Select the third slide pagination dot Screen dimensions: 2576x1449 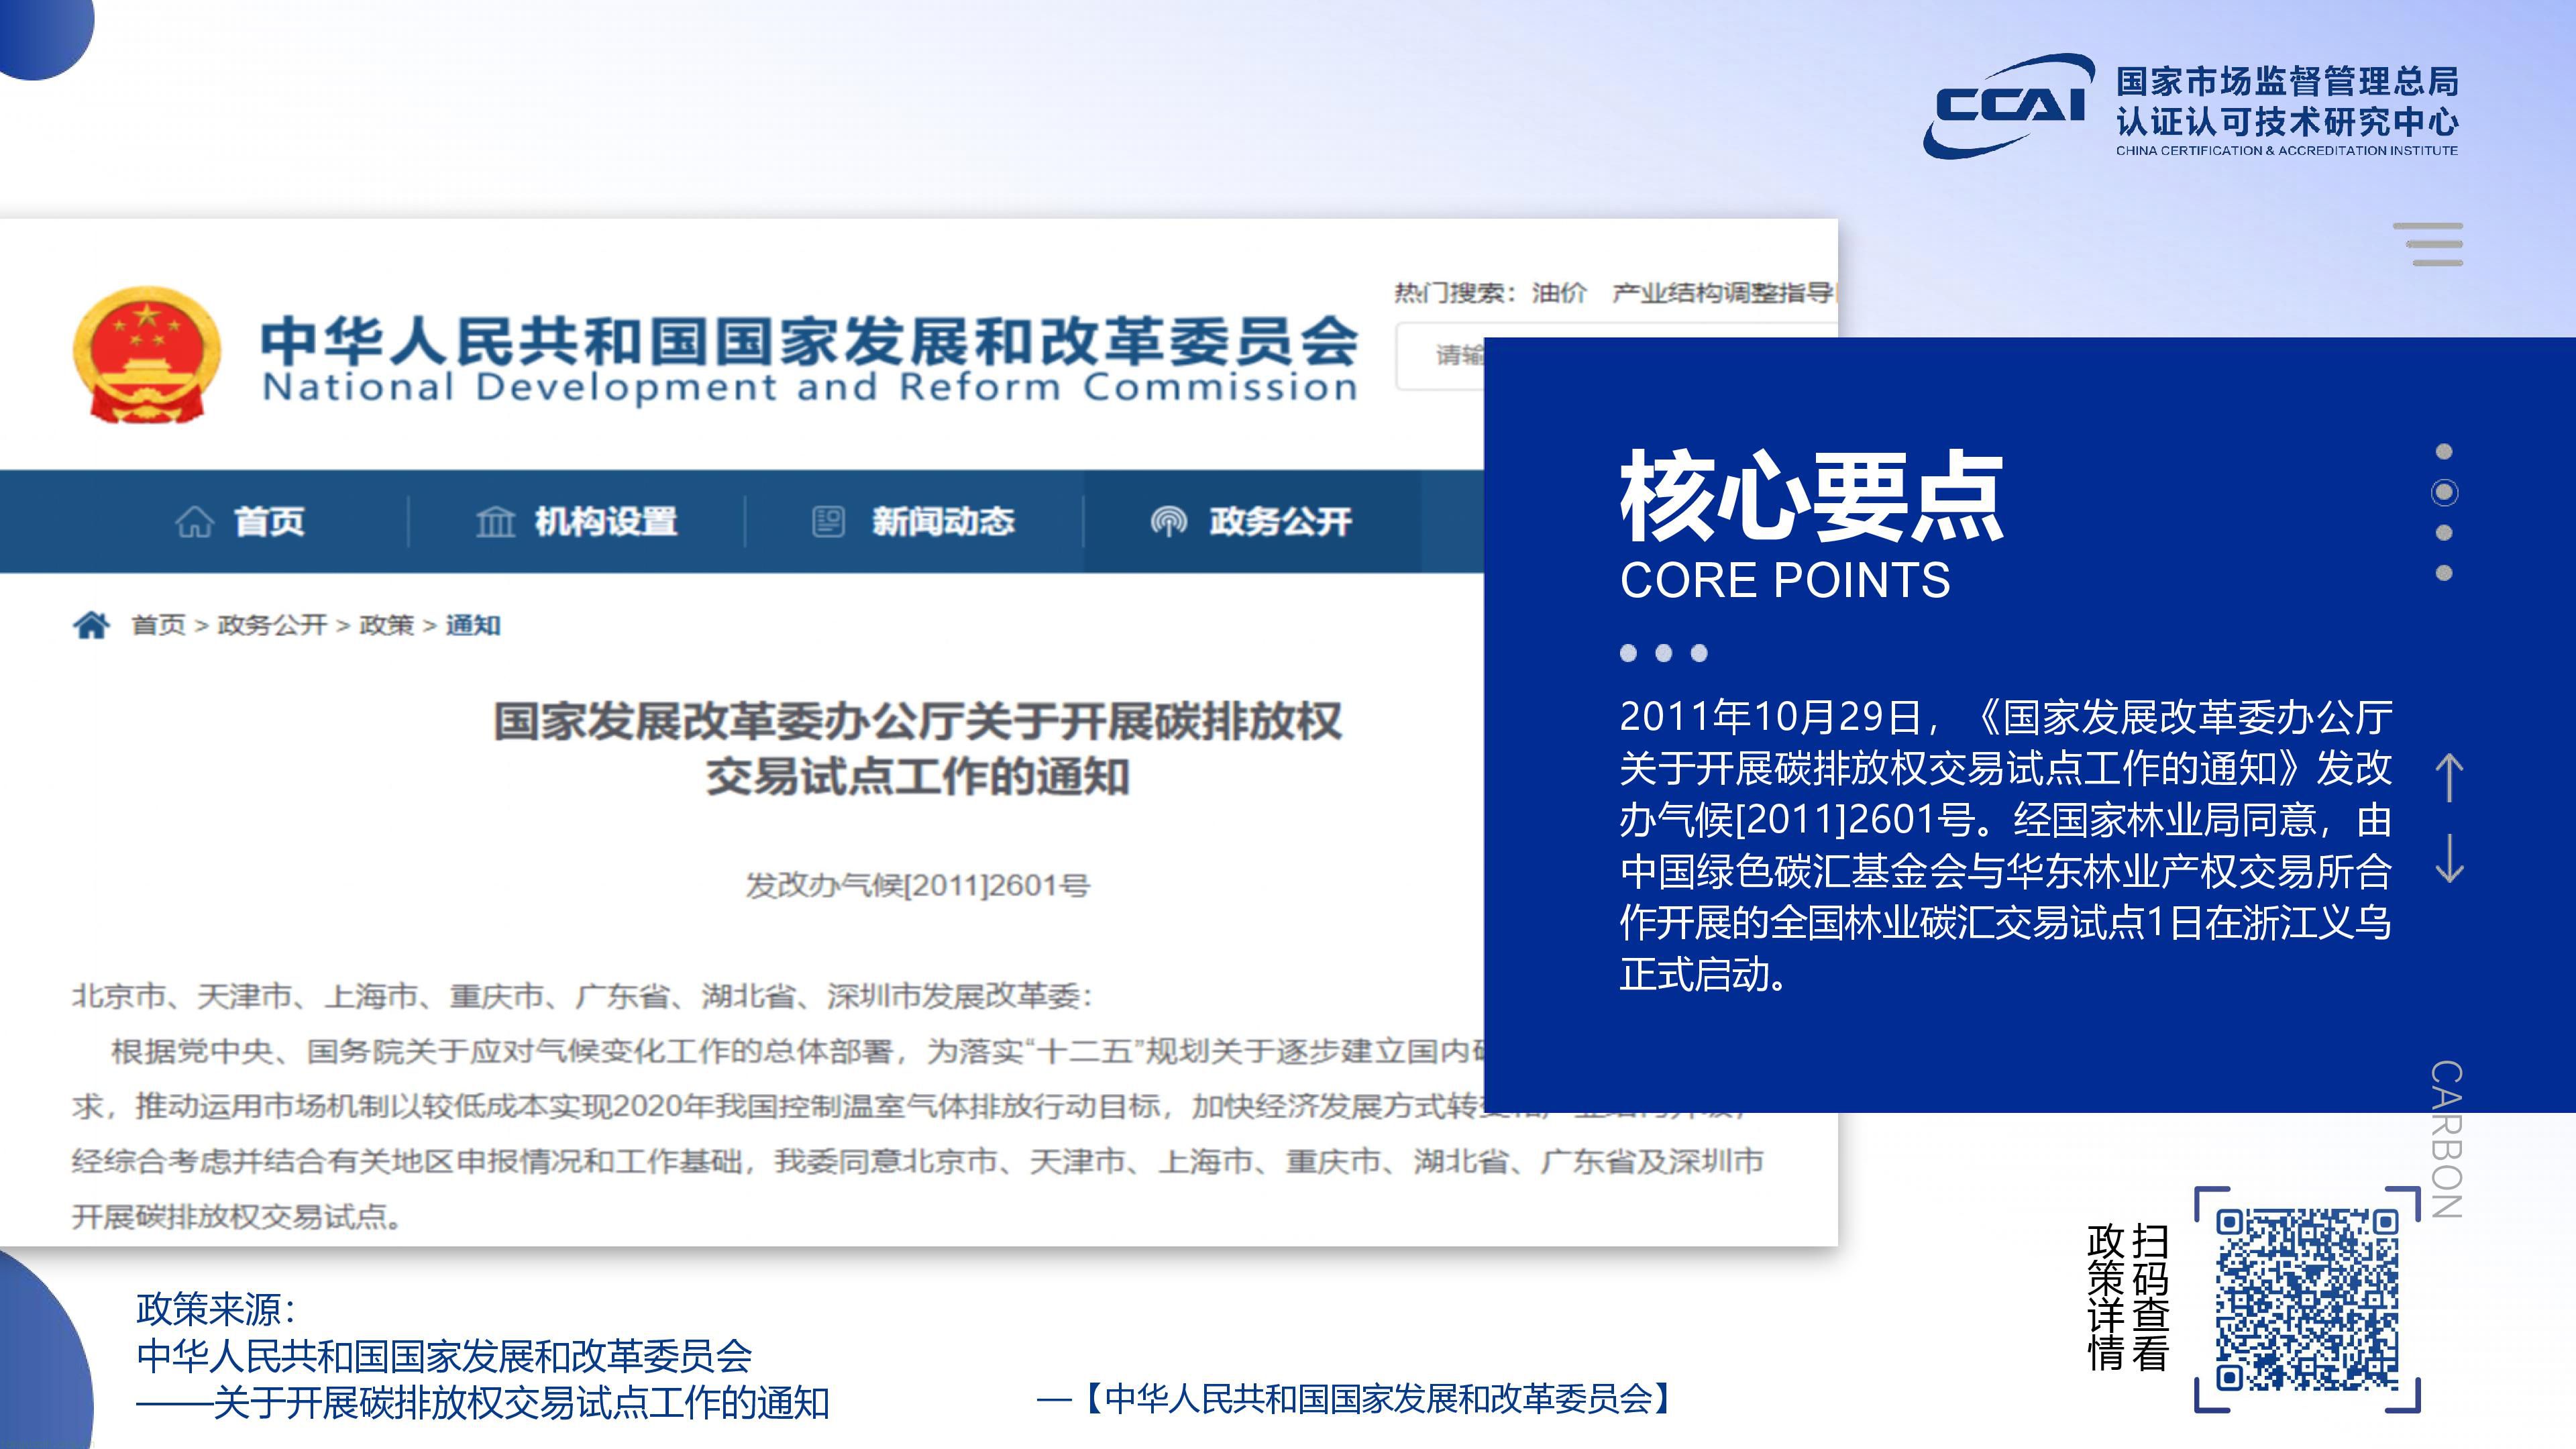tap(2444, 533)
